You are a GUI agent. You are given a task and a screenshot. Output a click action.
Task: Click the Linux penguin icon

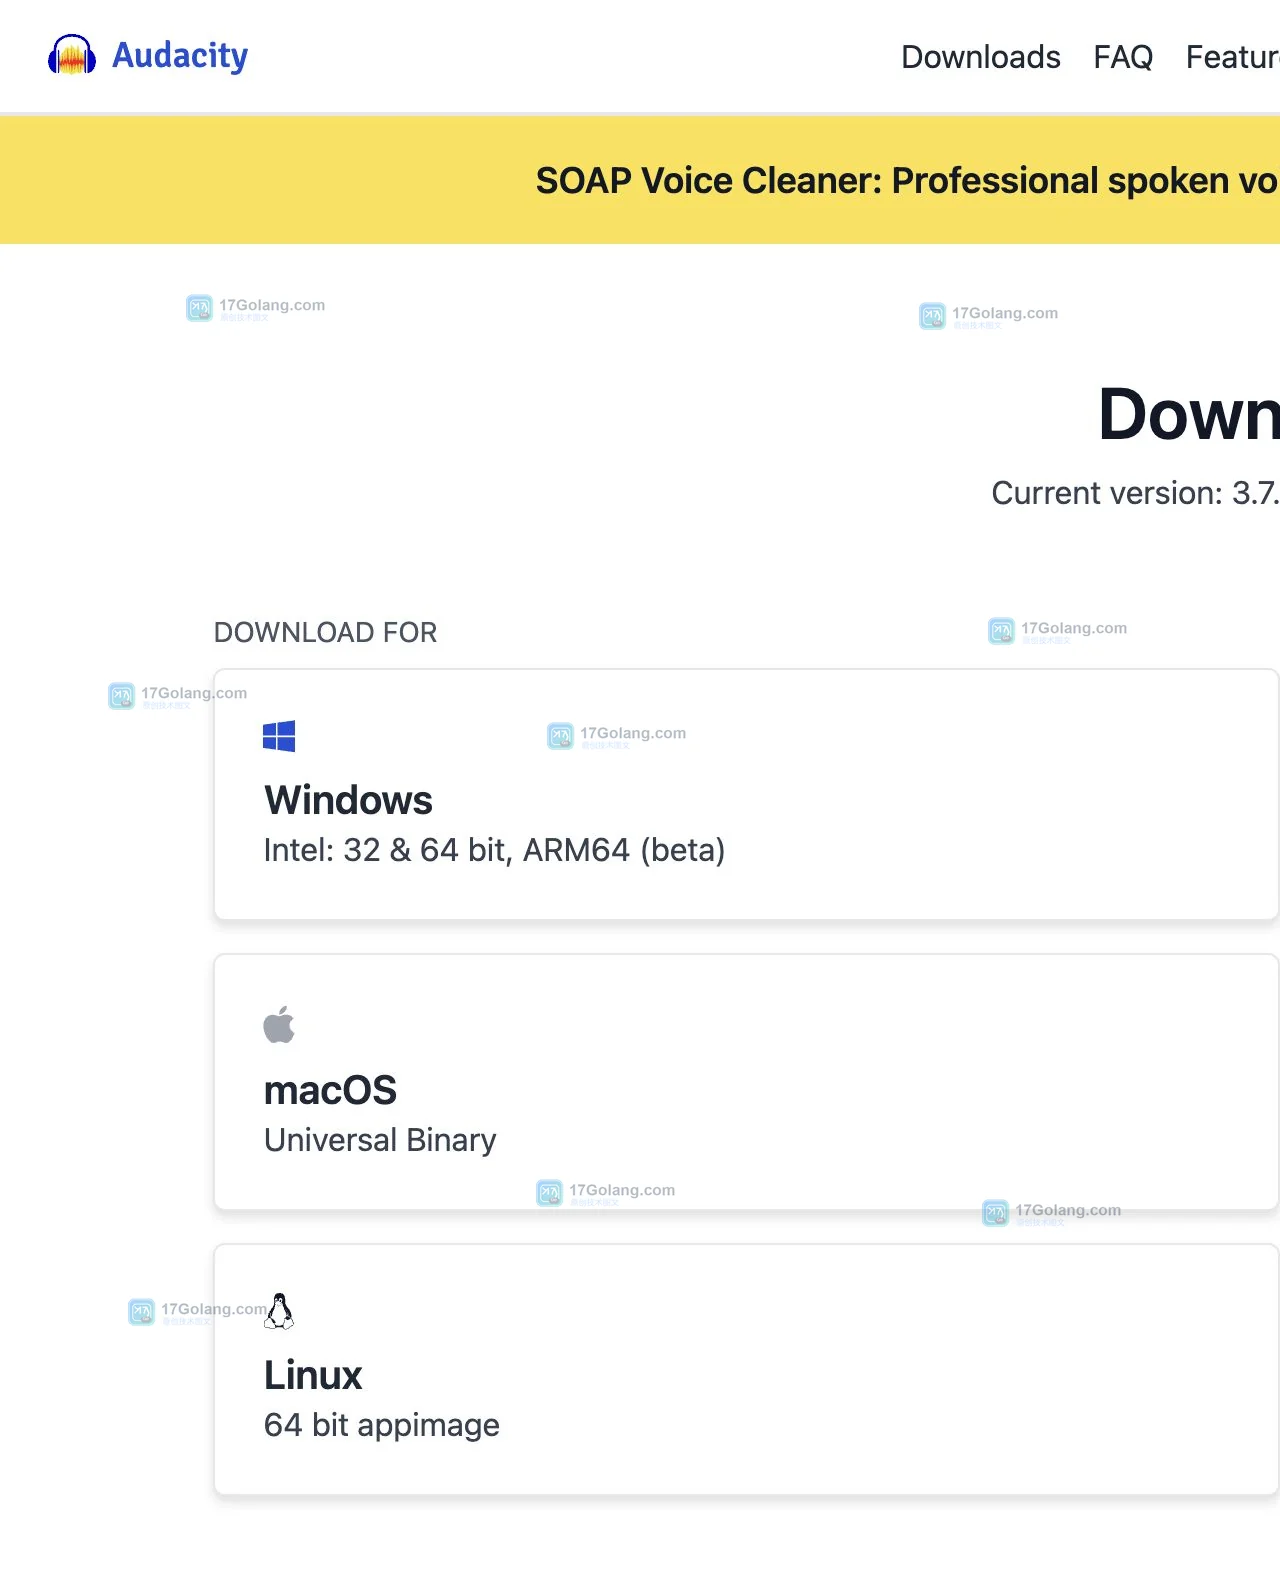pos(279,1311)
